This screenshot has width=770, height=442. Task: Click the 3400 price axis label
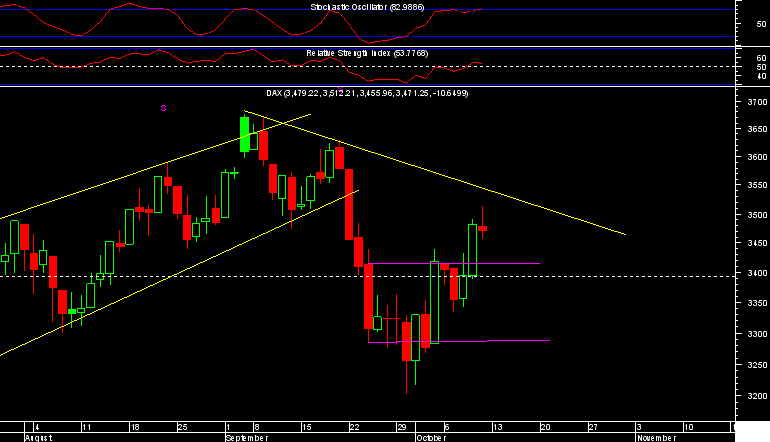click(x=757, y=273)
